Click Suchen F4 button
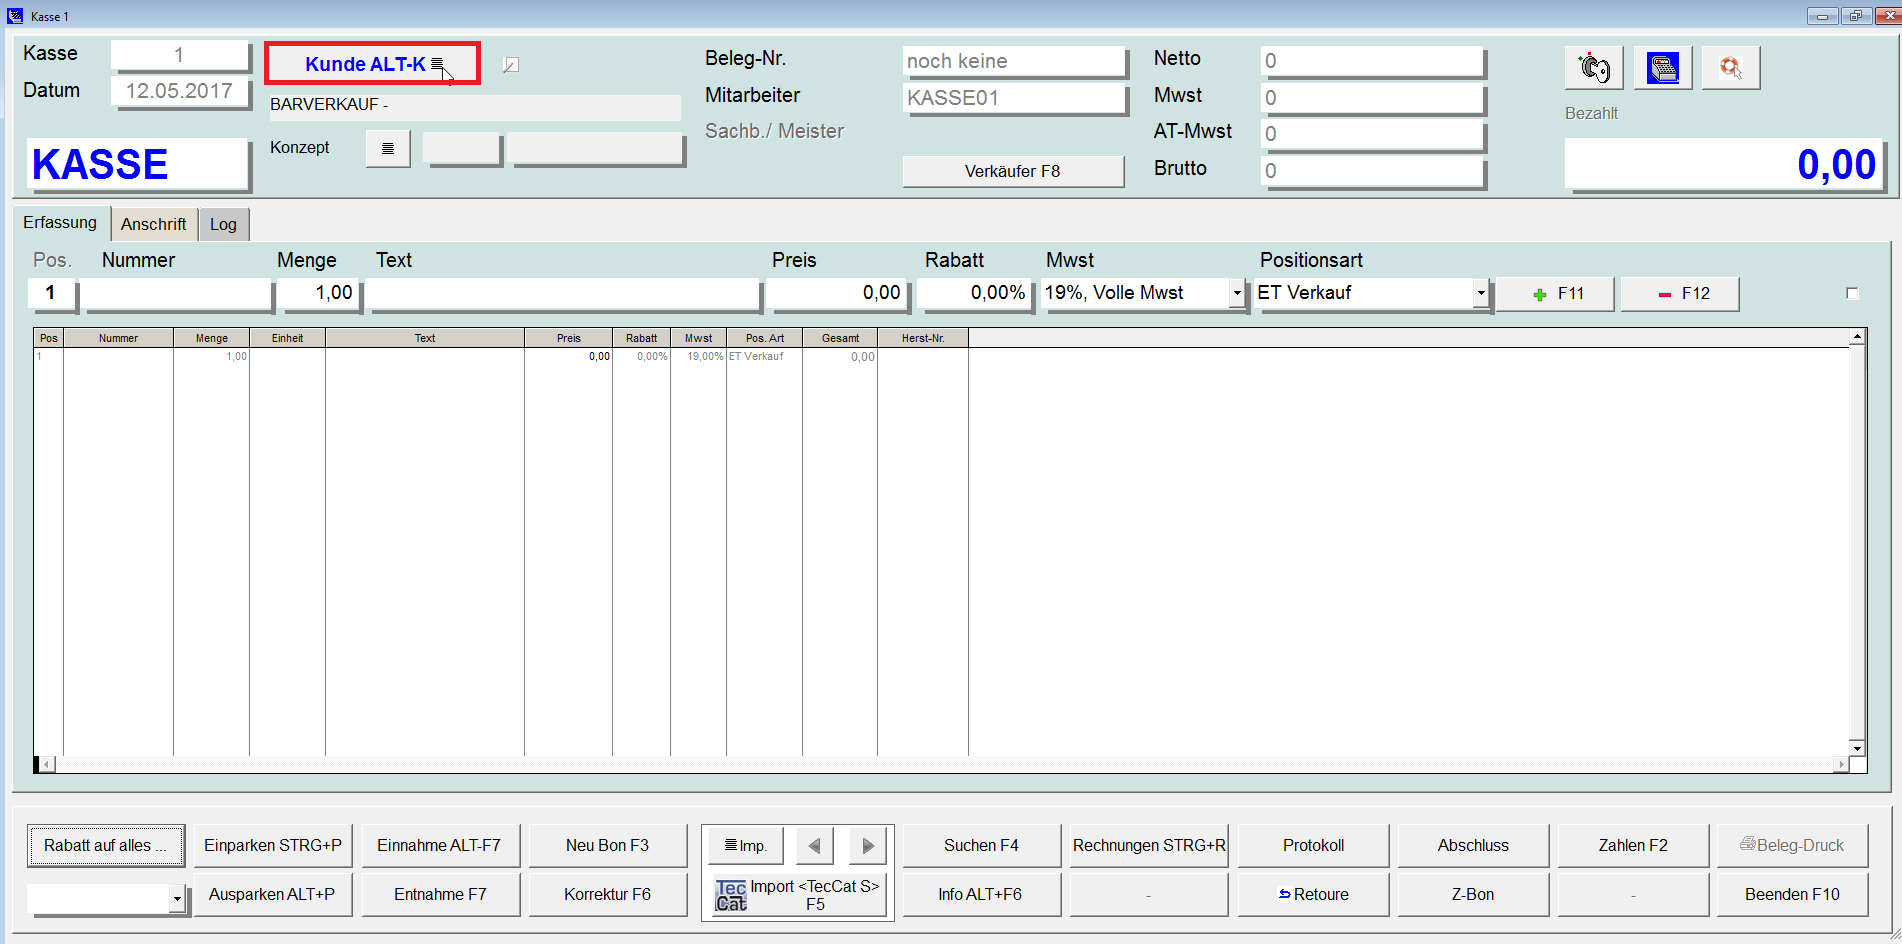 coord(981,845)
